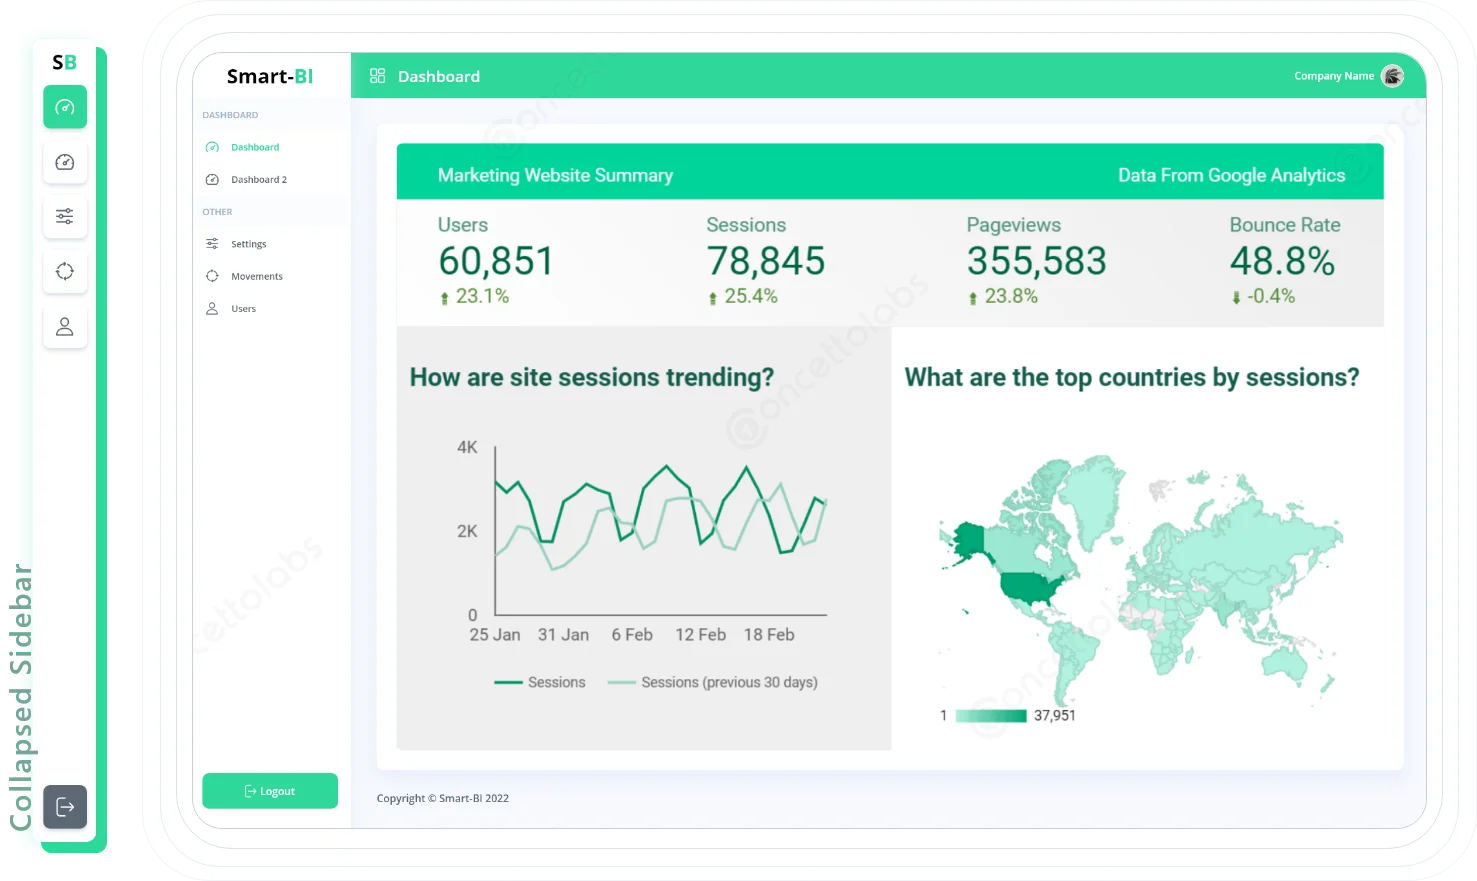Click the Company Name label in header
Screen dimensions: 1477x881
coord(1333,76)
